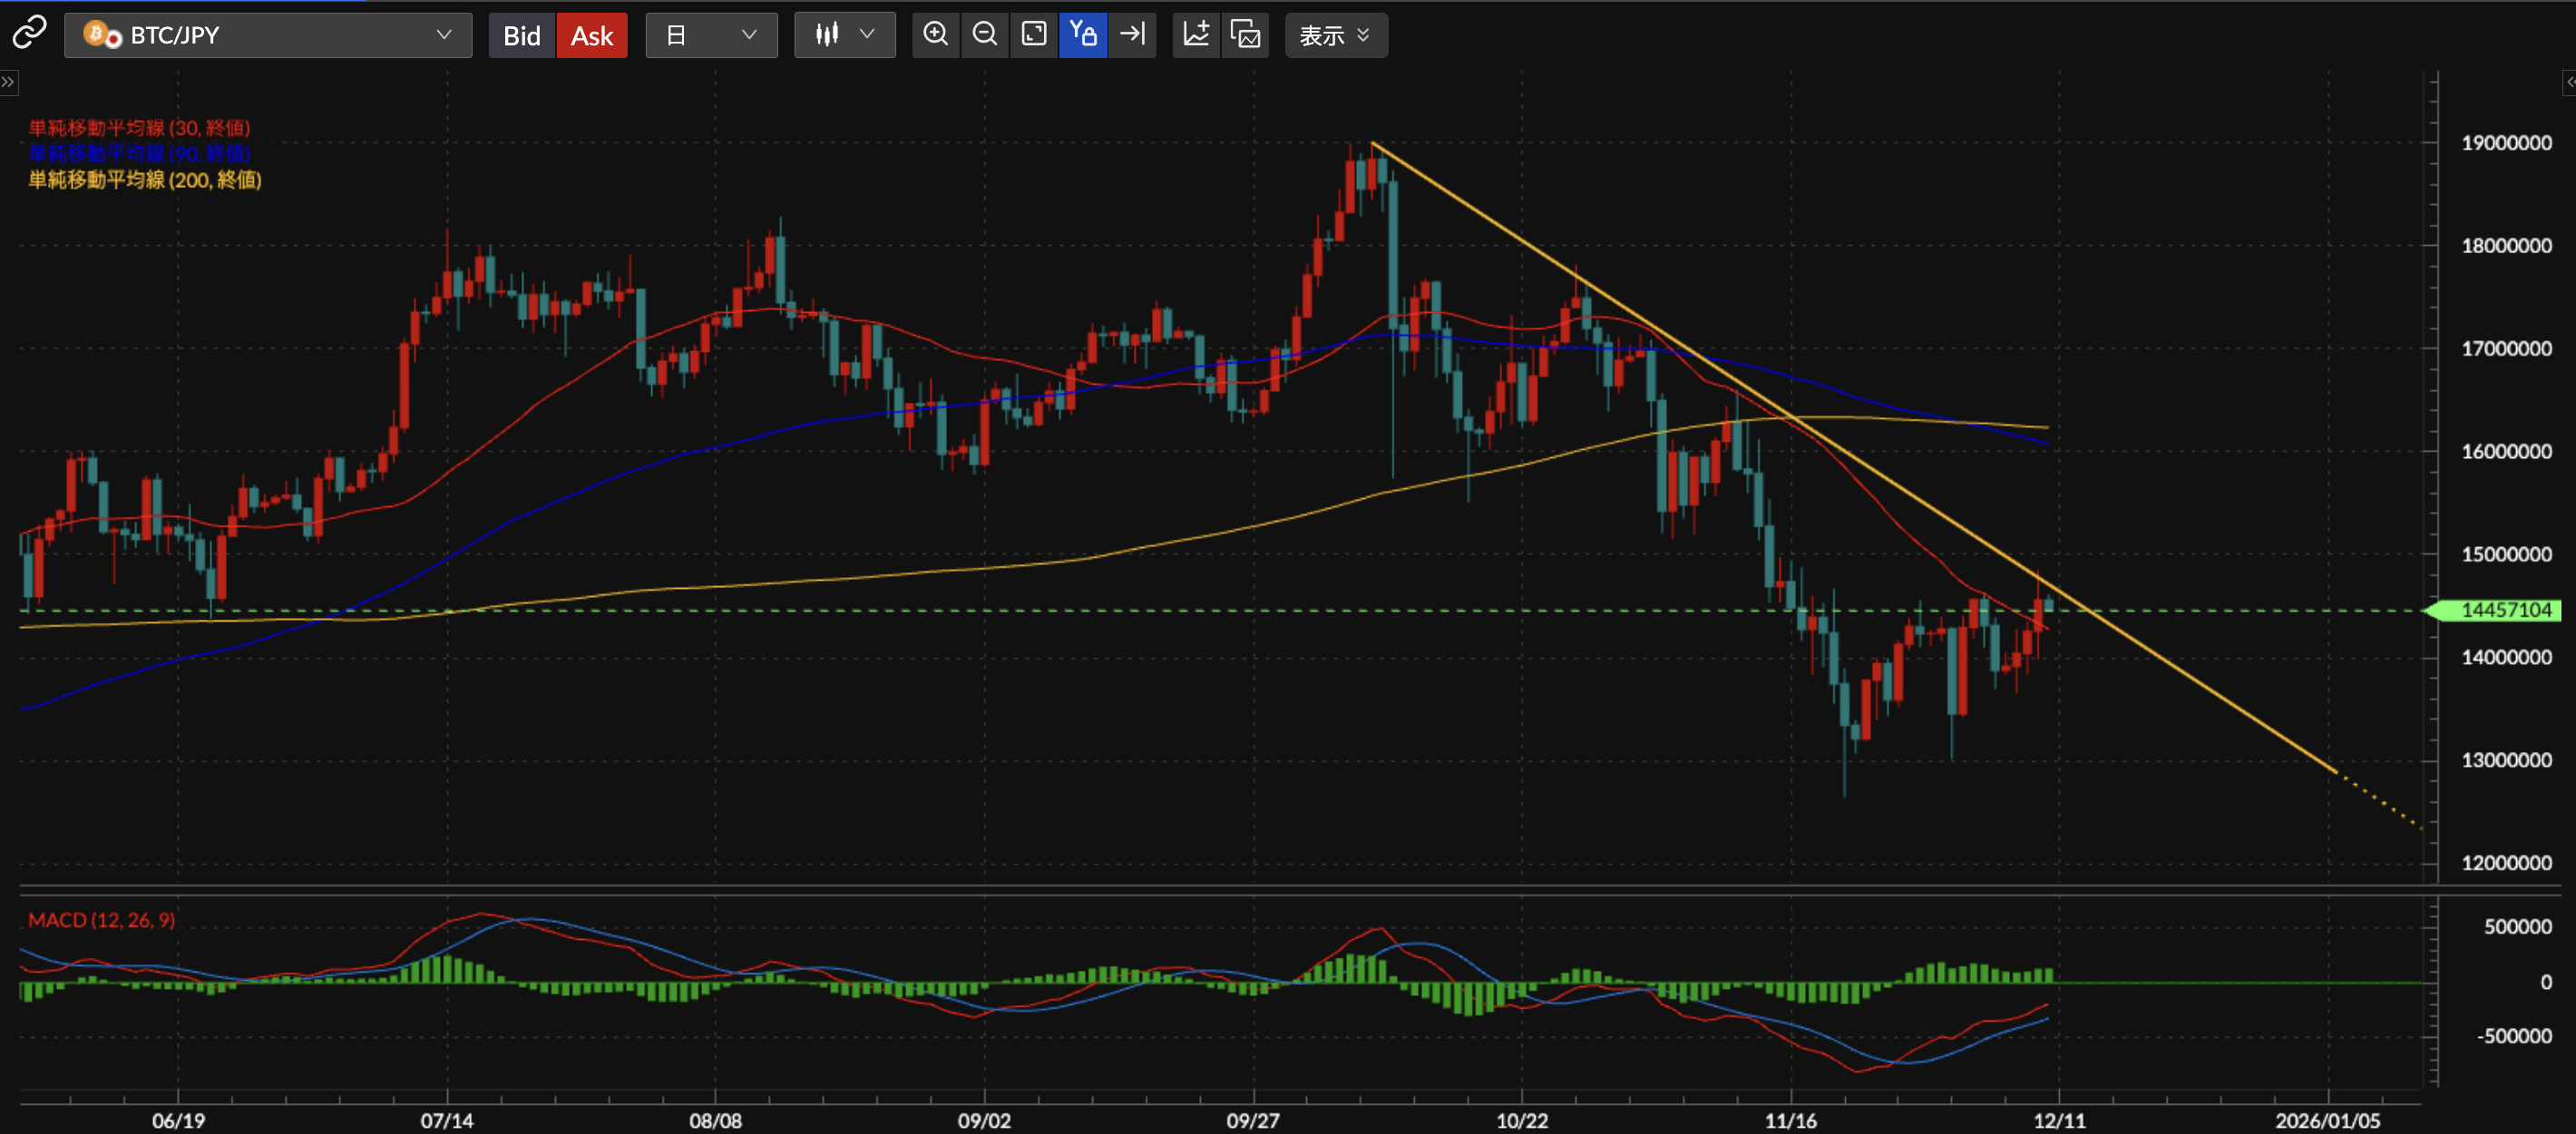This screenshot has width=2576, height=1134.
Task: Zoom in on the chart
Action: 935,35
